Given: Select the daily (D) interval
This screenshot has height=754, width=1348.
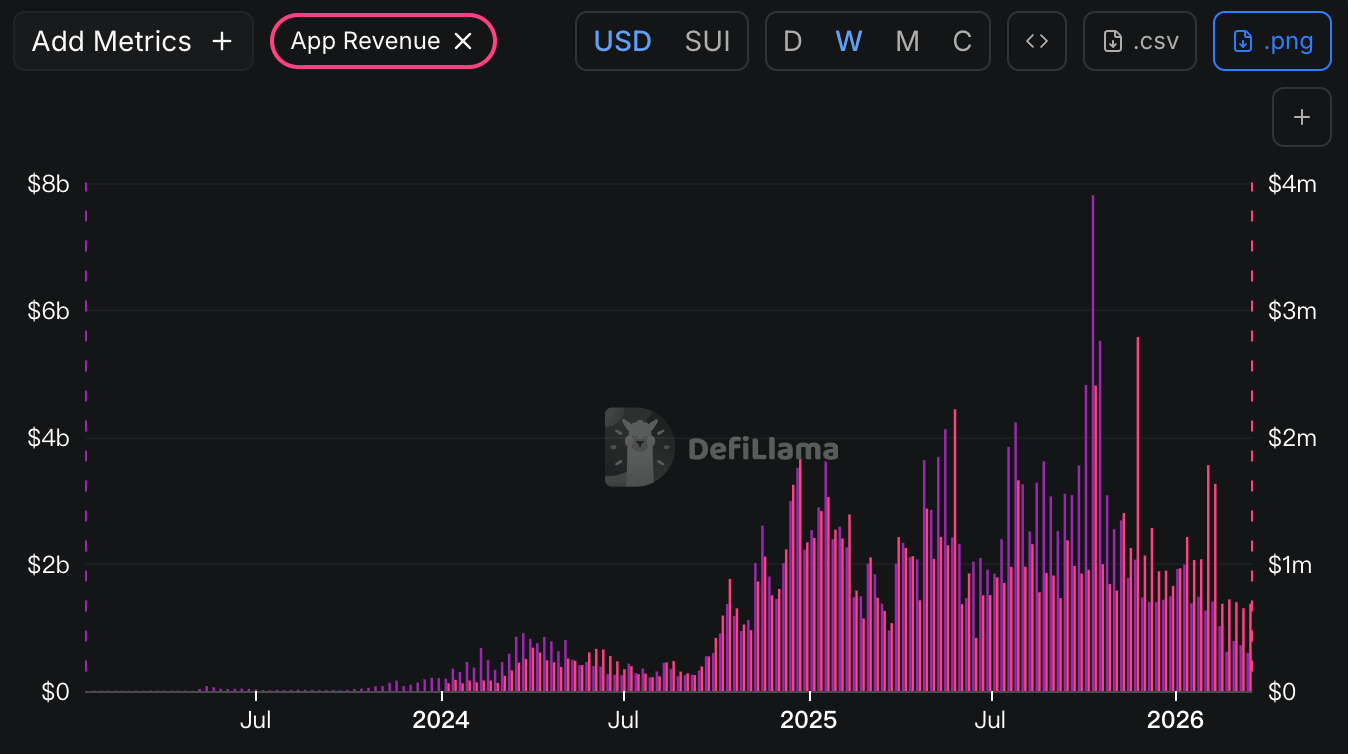Looking at the screenshot, I should coord(792,41).
